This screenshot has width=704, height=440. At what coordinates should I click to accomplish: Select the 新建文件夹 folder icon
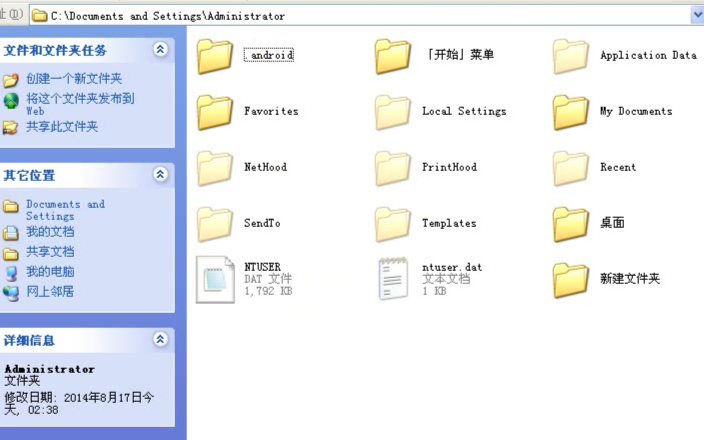571,280
